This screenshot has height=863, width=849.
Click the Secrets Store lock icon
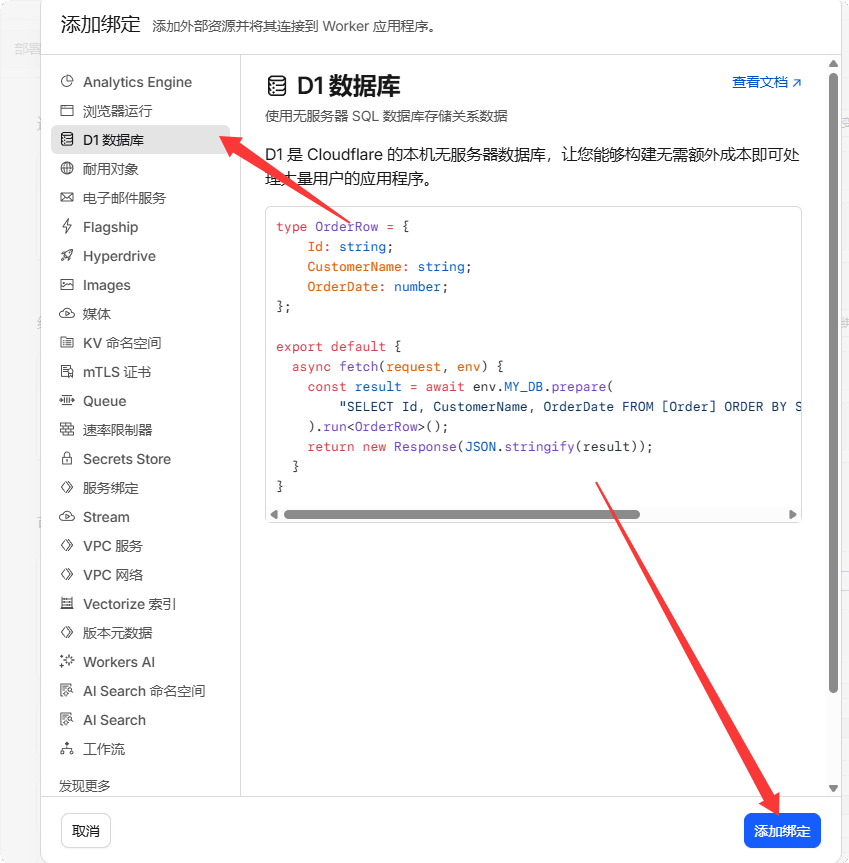(x=67, y=458)
